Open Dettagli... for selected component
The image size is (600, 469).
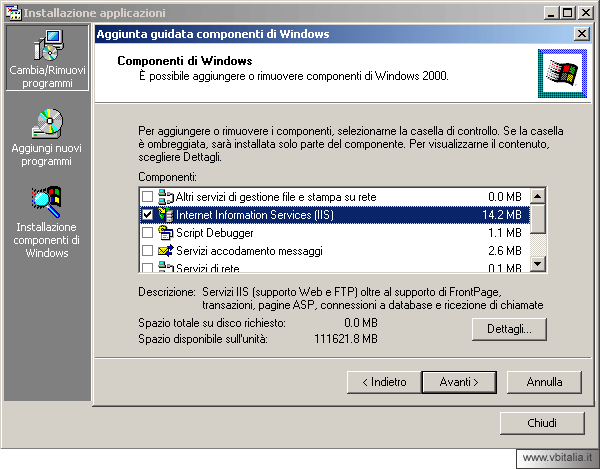click(509, 329)
